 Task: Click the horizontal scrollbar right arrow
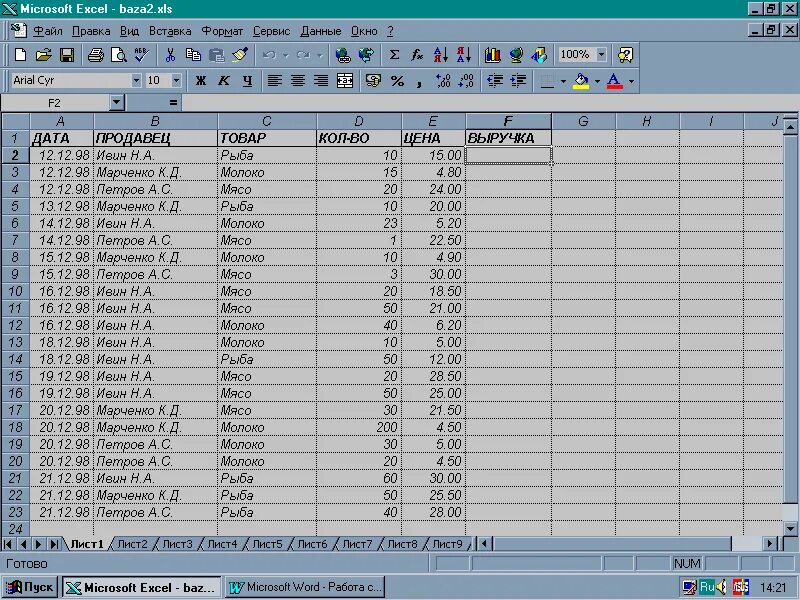[770, 544]
